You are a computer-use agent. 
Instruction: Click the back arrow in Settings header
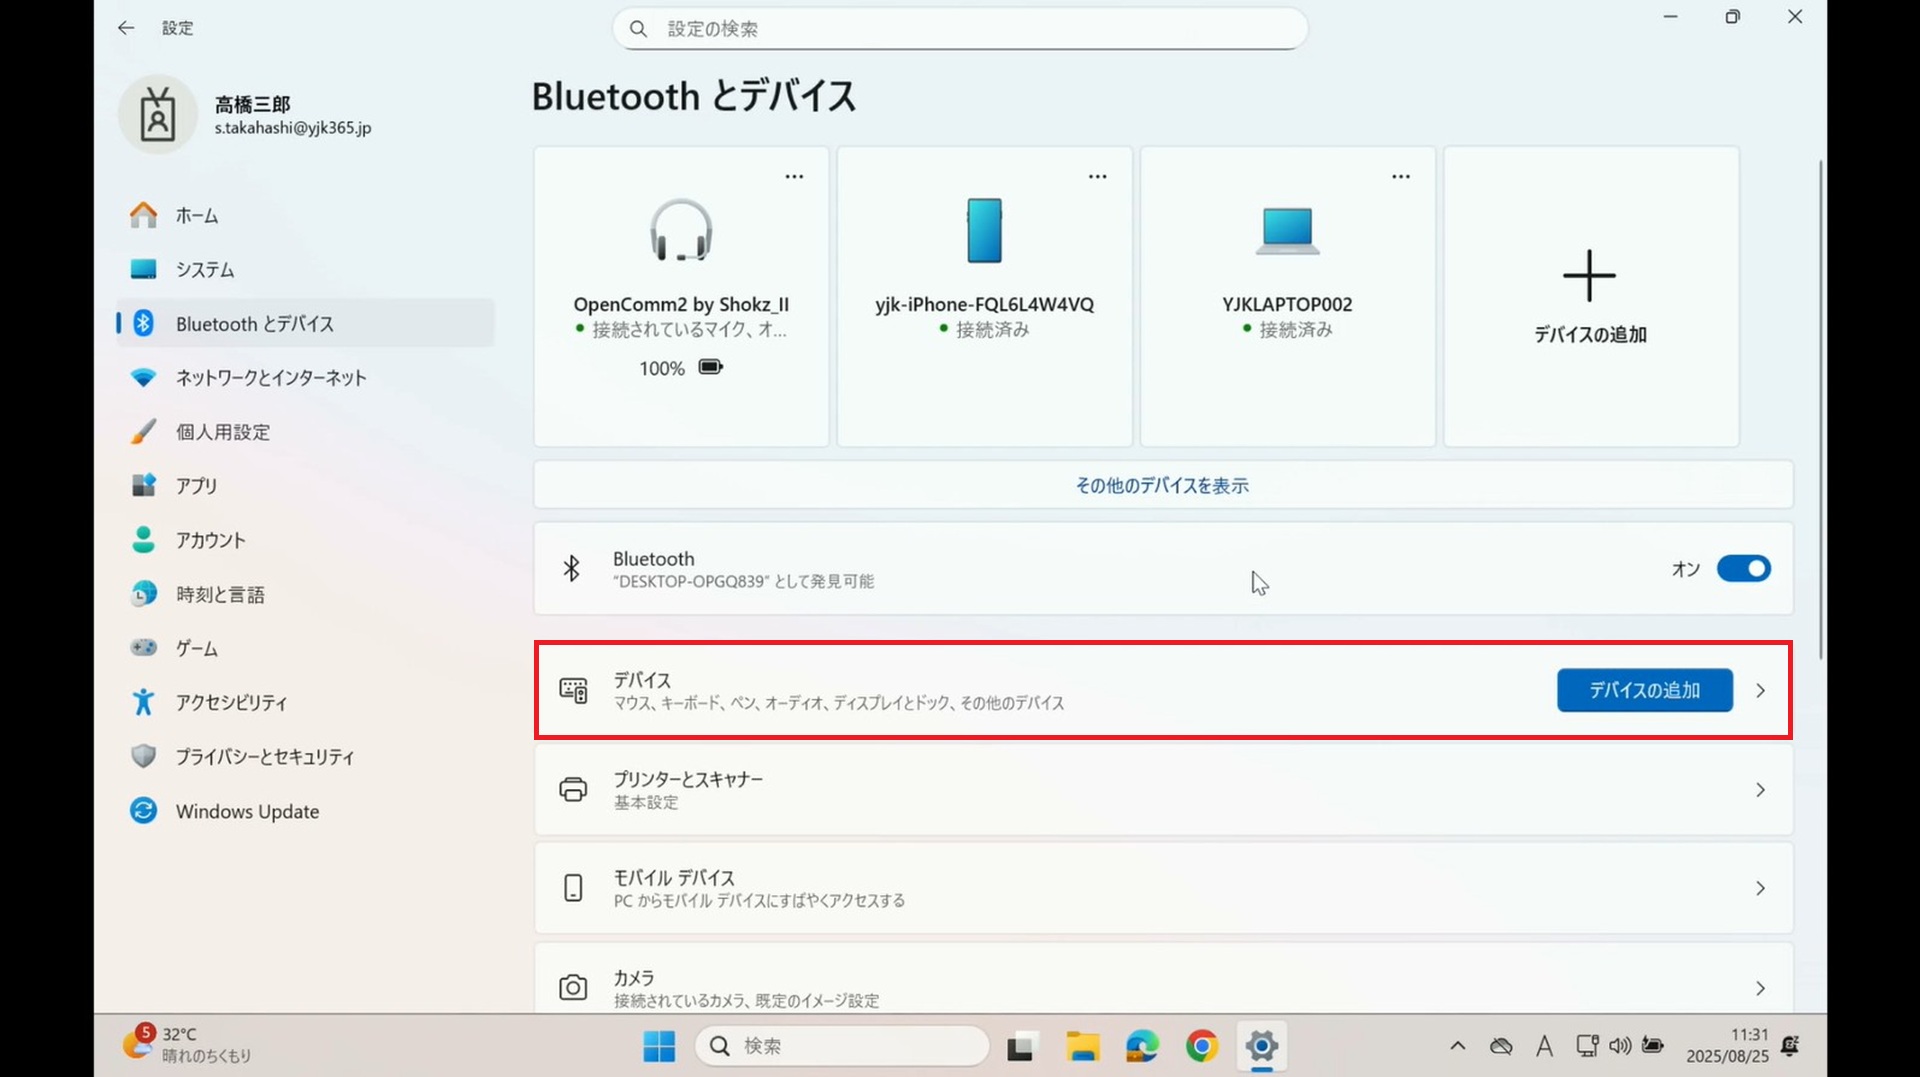click(x=126, y=28)
